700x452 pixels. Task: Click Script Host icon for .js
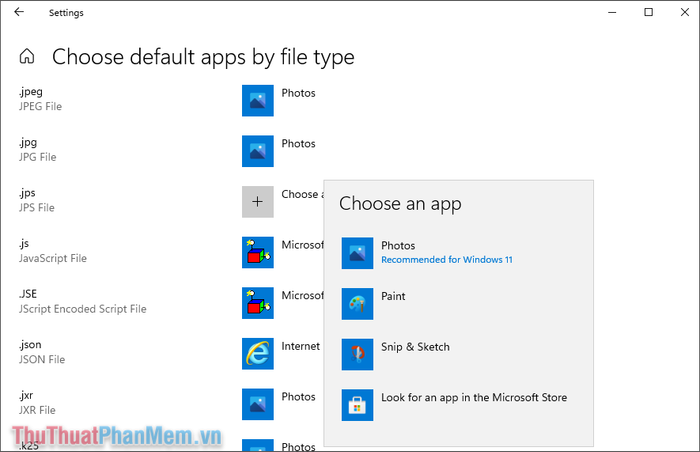click(x=258, y=252)
